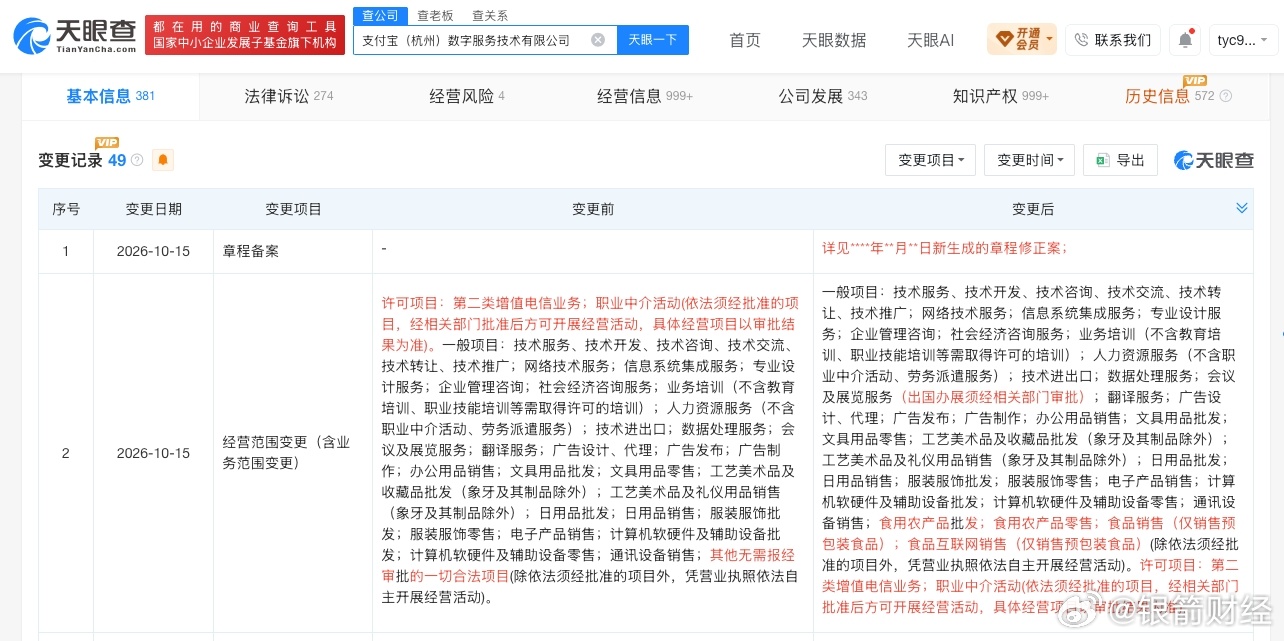Select the 法律诉讼 tab
Image resolution: width=1284 pixels, height=641 pixels.
coord(288,96)
